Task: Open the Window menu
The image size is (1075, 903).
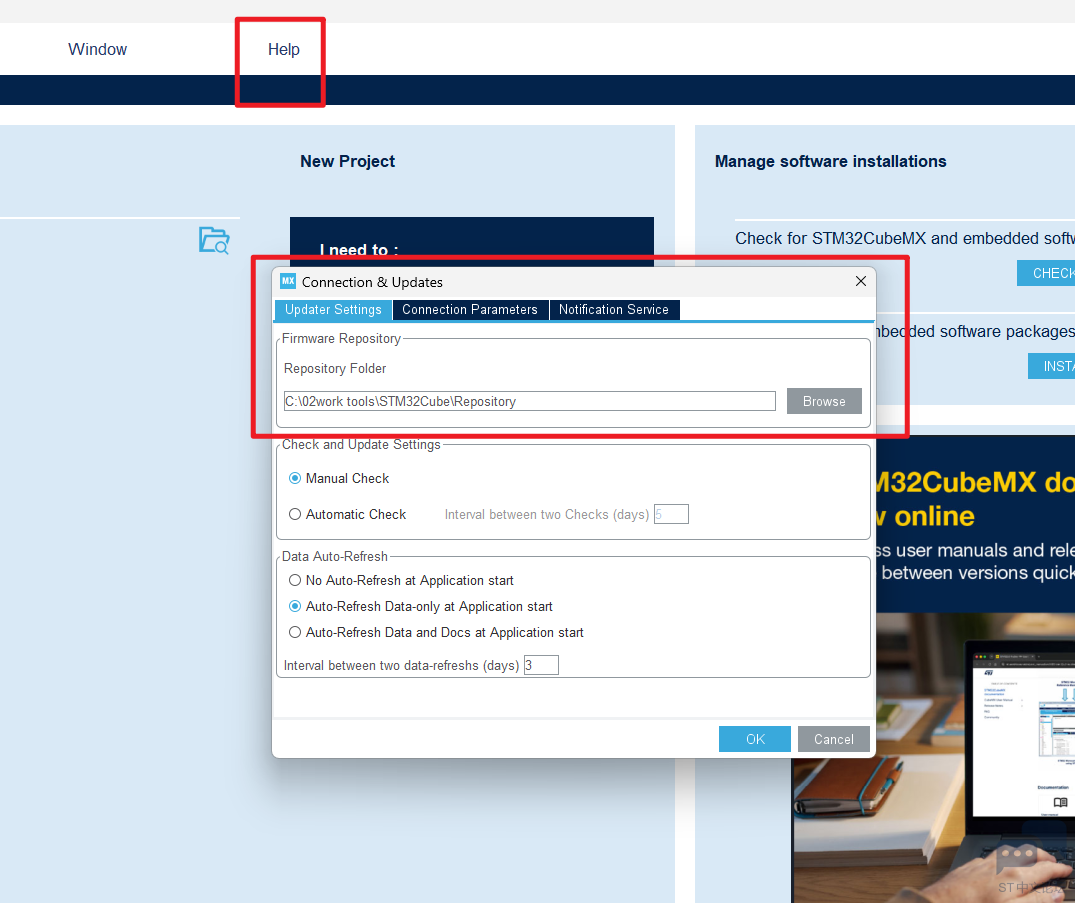Action: coord(97,49)
